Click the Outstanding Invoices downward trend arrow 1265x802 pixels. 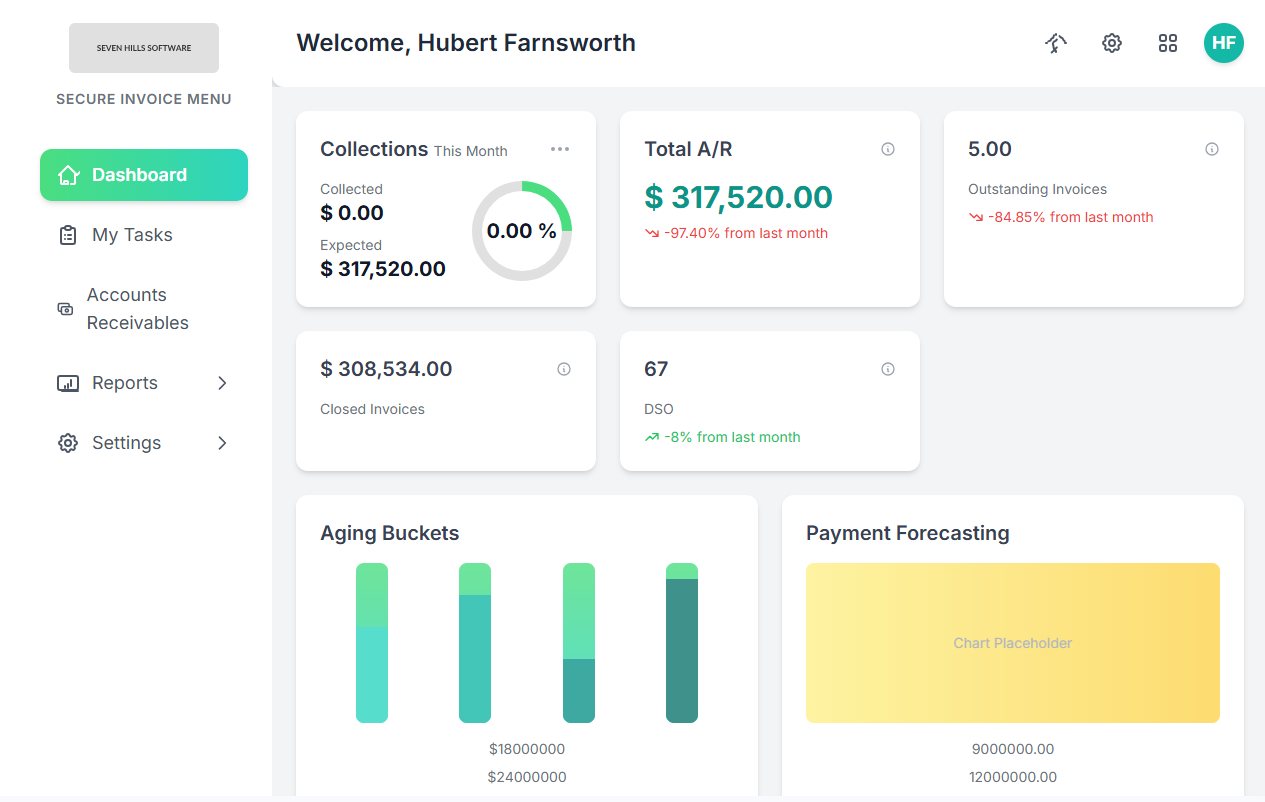coord(976,217)
